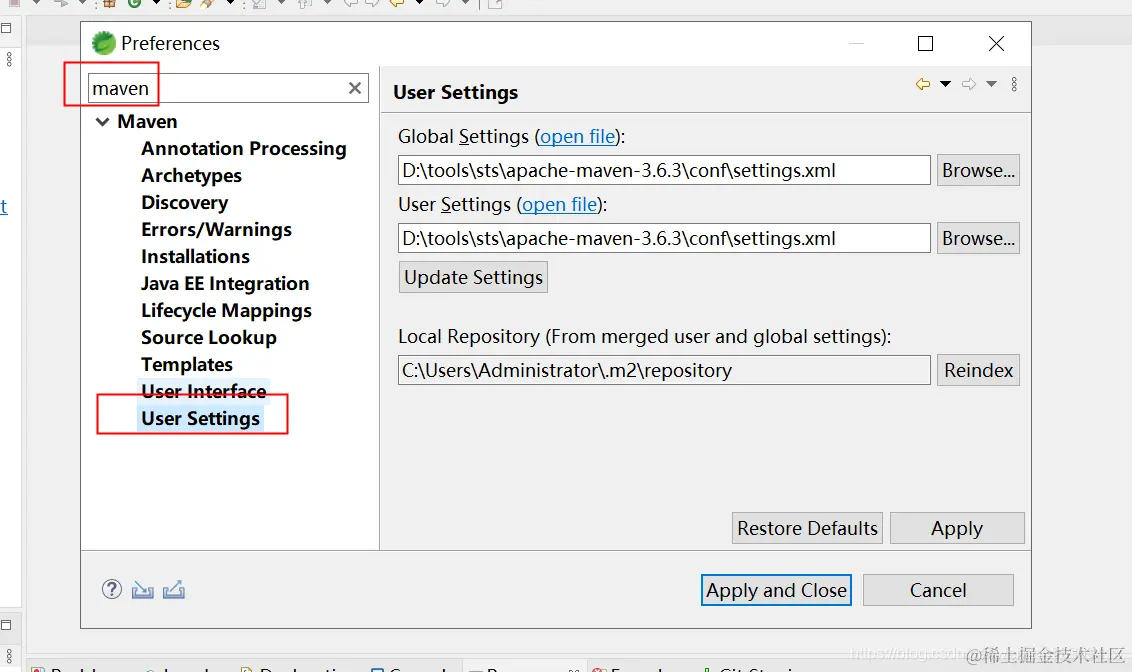The width and height of the screenshot is (1132, 672).
Task: Open Annotation Processing preferences
Action: (243, 149)
